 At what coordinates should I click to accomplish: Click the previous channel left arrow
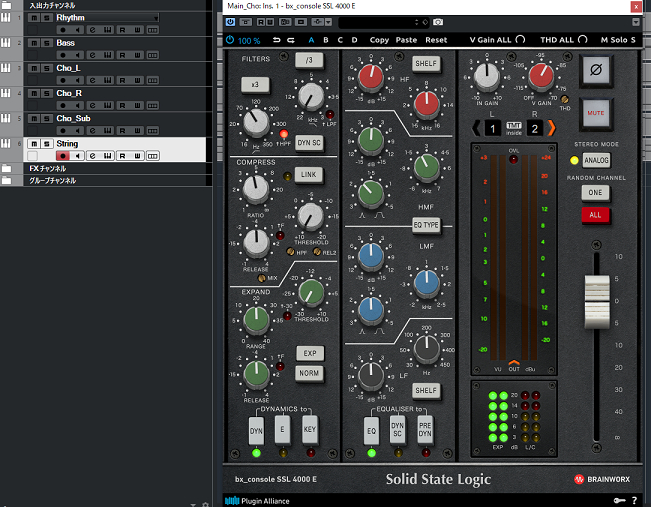click(x=476, y=128)
